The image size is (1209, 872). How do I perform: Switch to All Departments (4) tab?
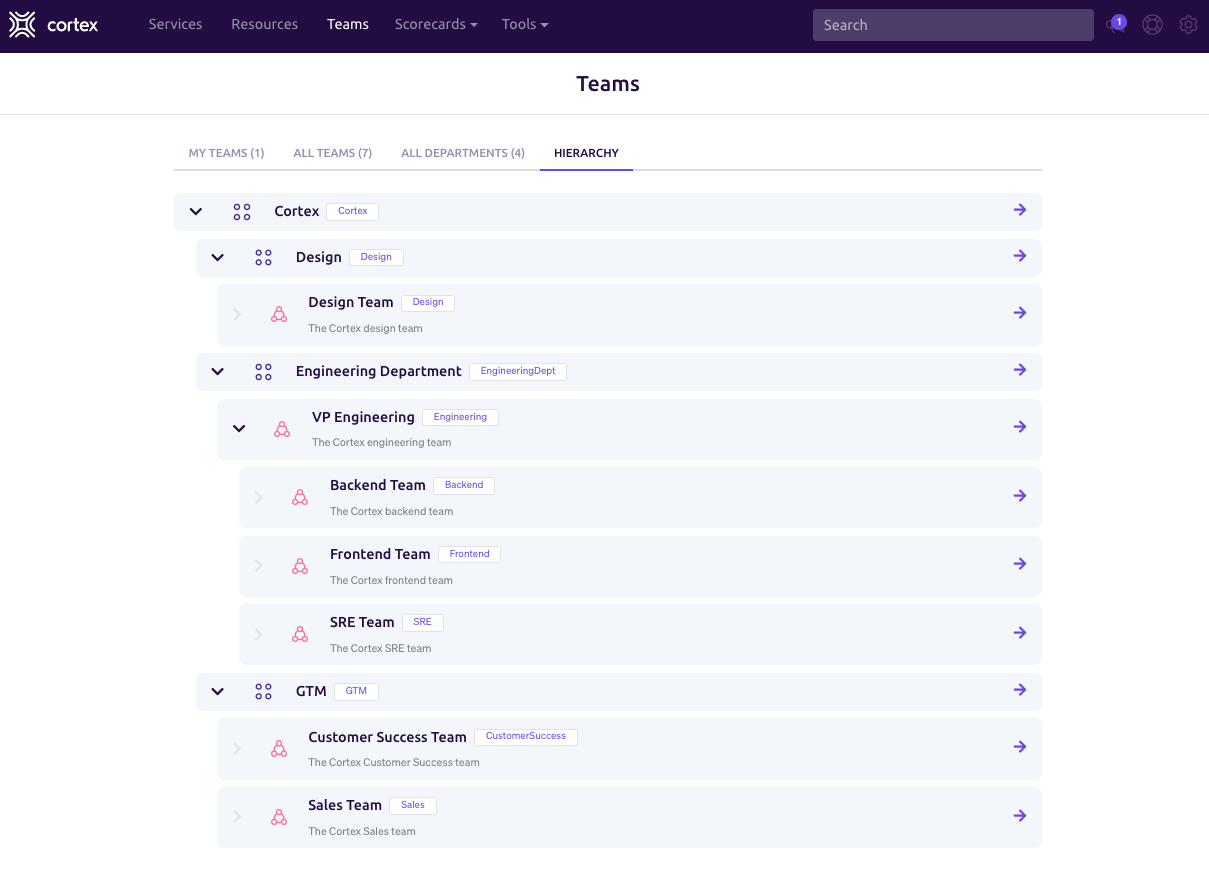(463, 153)
